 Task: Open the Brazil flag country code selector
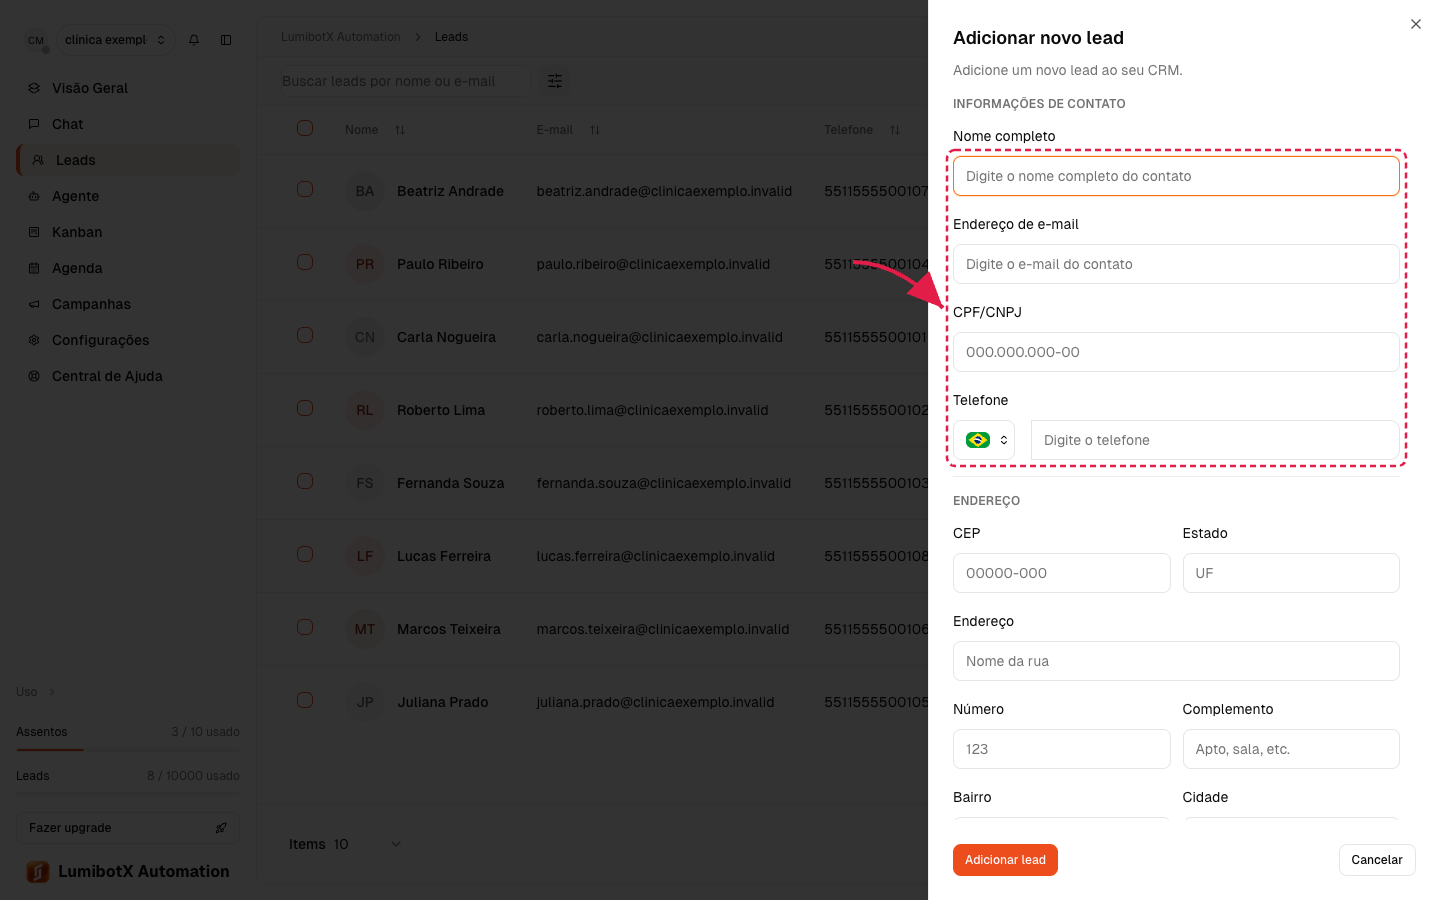(984, 440)
